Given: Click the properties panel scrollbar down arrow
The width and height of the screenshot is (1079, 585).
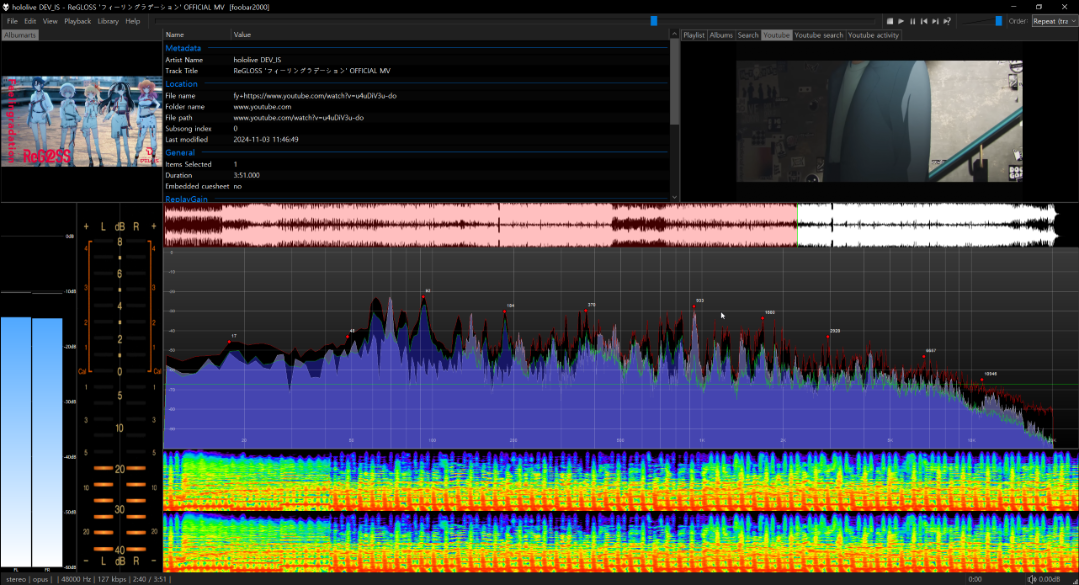Looking at the screenshot, I should click(674, 197).
